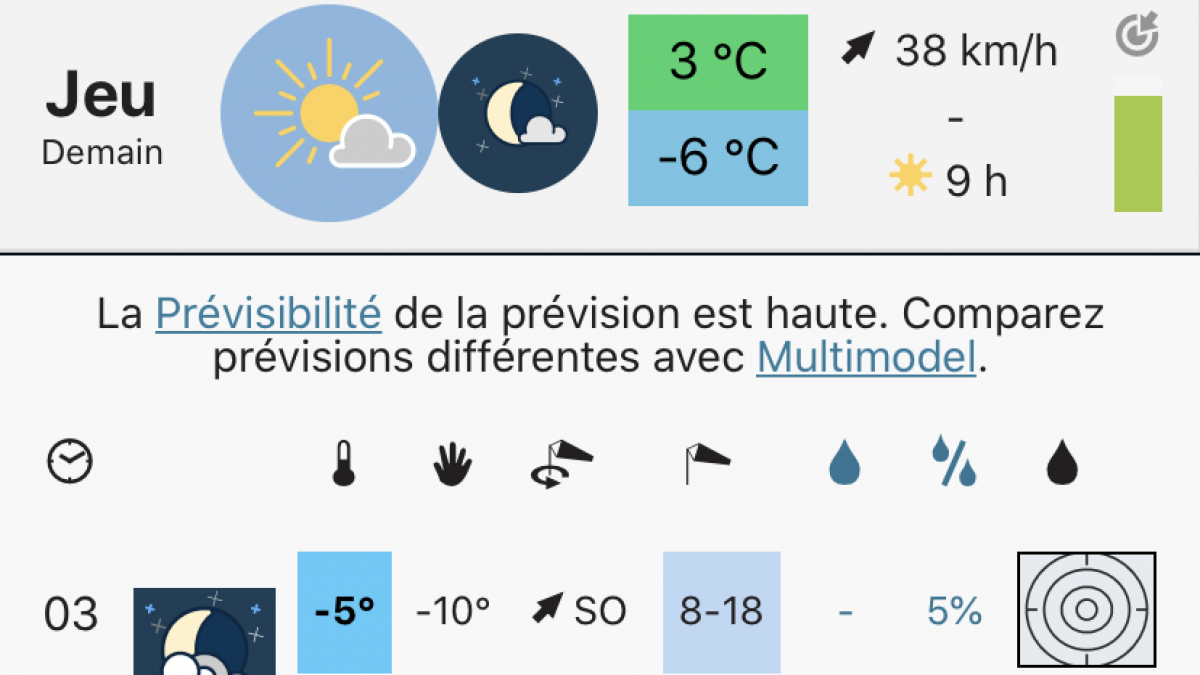
Task: Click the wind speed windsock icon
Action: [707, 464]
